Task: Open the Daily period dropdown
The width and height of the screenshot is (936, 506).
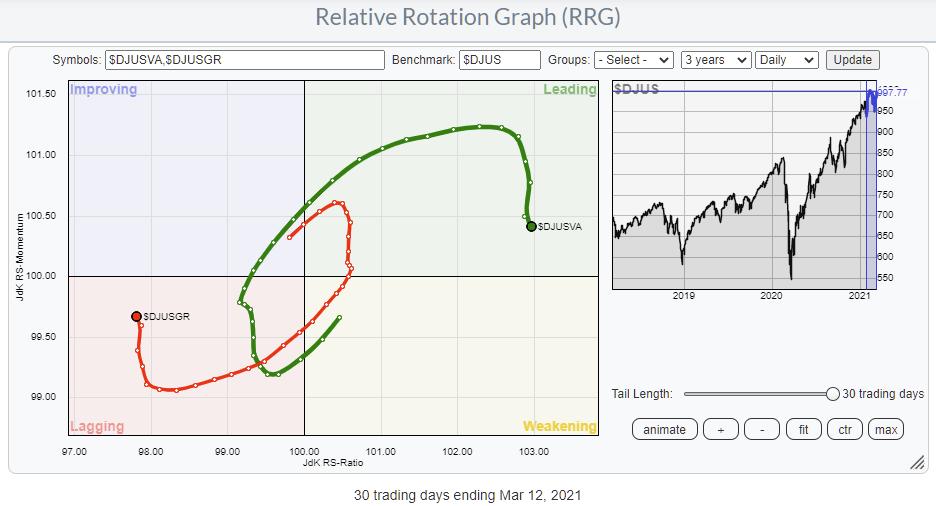Action: (x=787, y=60)
